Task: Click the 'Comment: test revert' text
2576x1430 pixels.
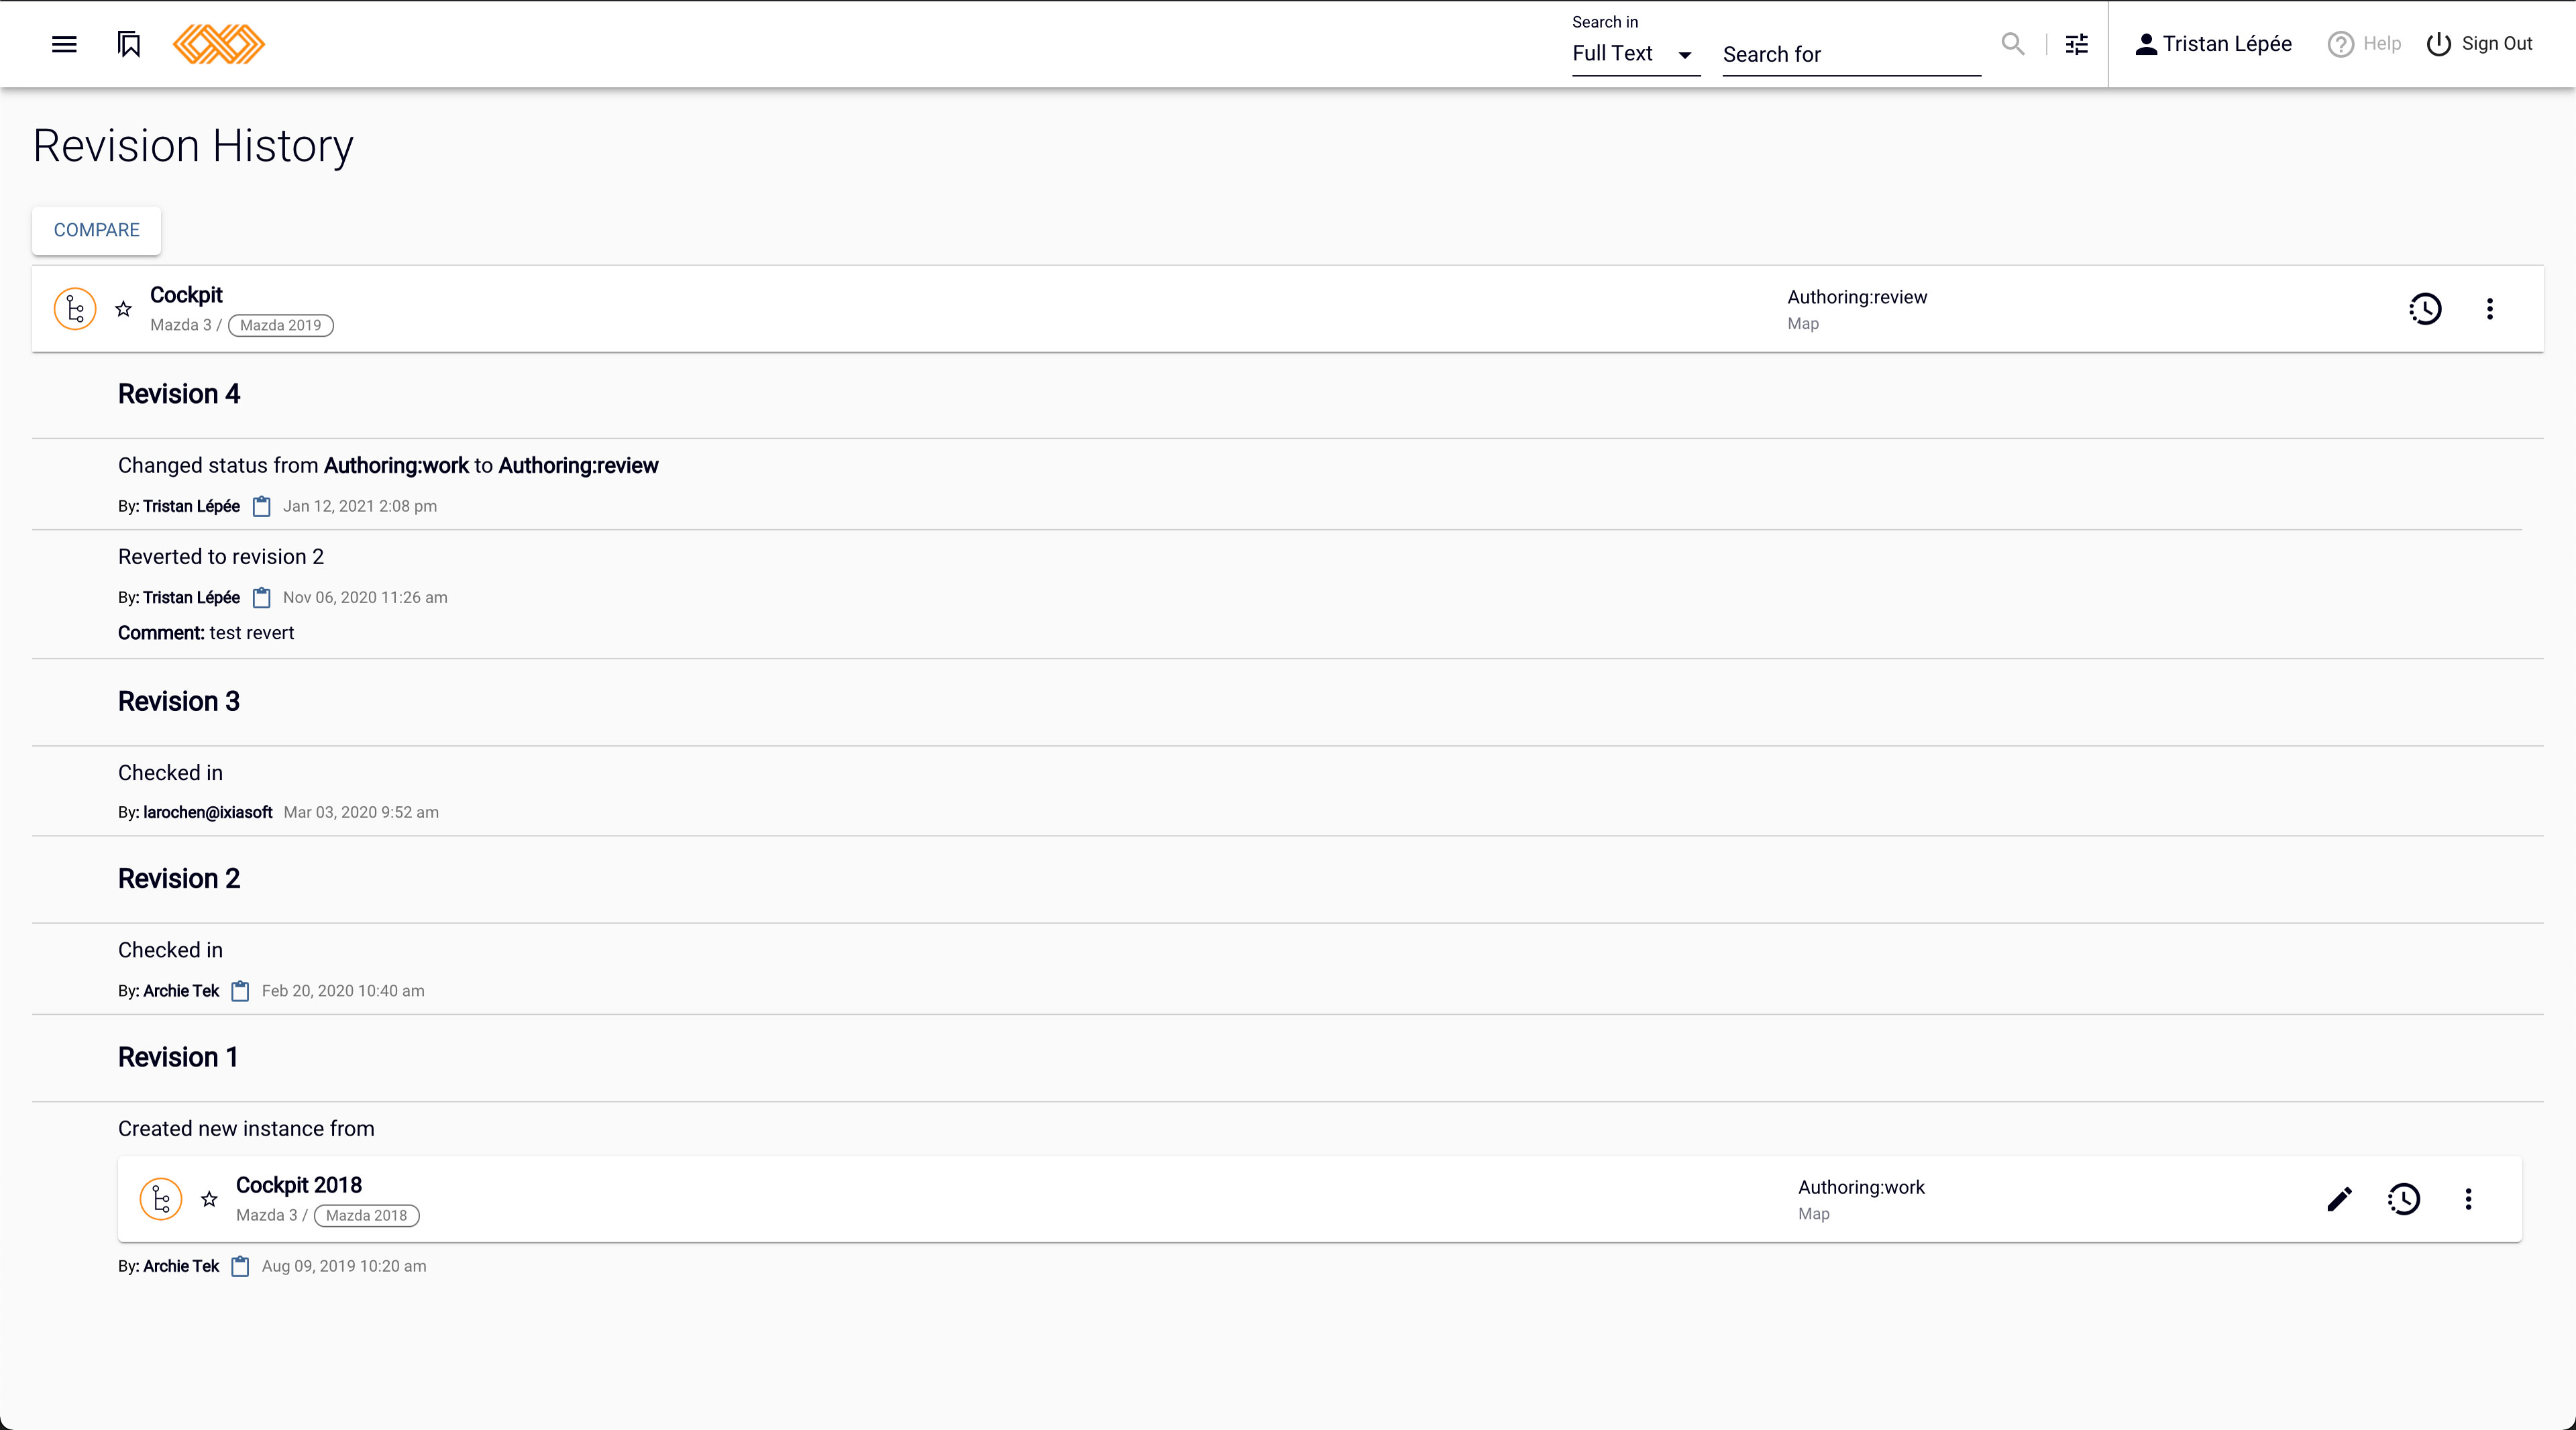Action: pyautogui.click(x=206, y=633)
